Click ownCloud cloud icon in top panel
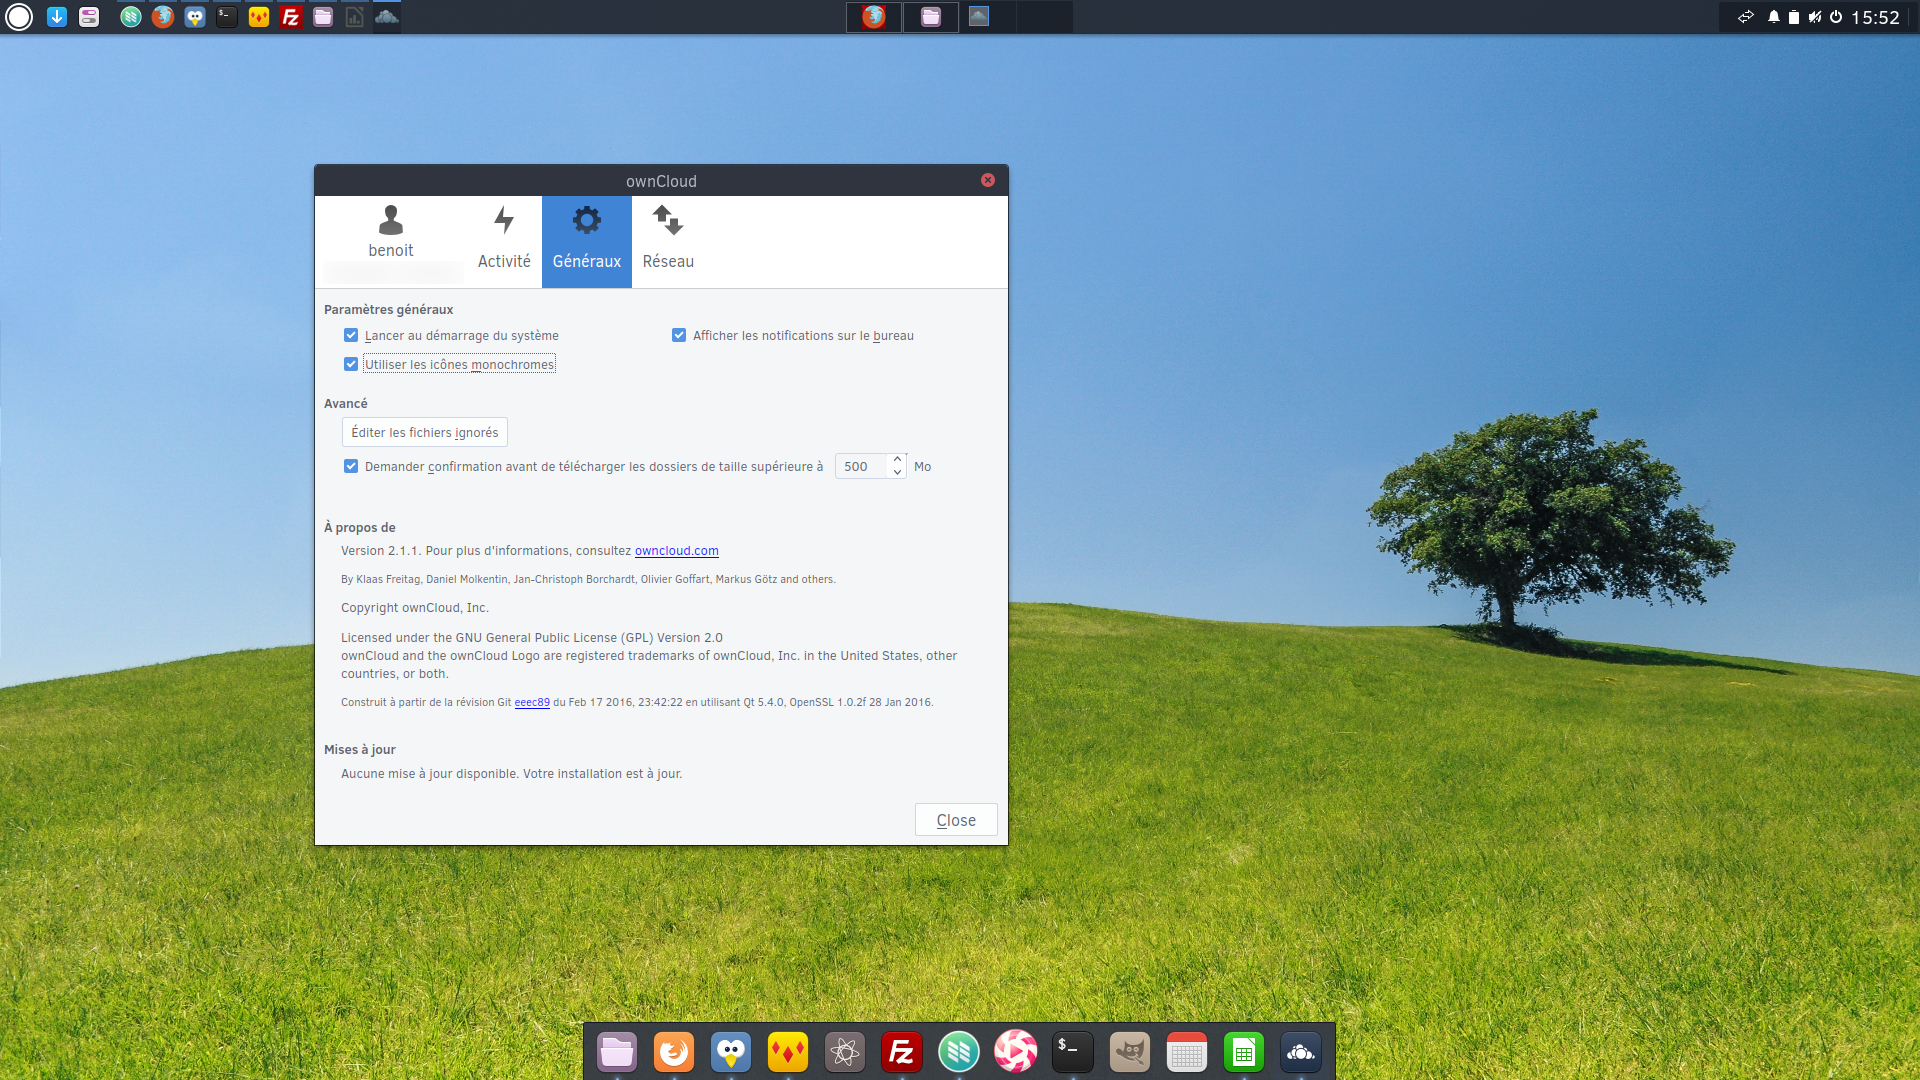Viewport: 1920px width, 1080px height. 387,17
